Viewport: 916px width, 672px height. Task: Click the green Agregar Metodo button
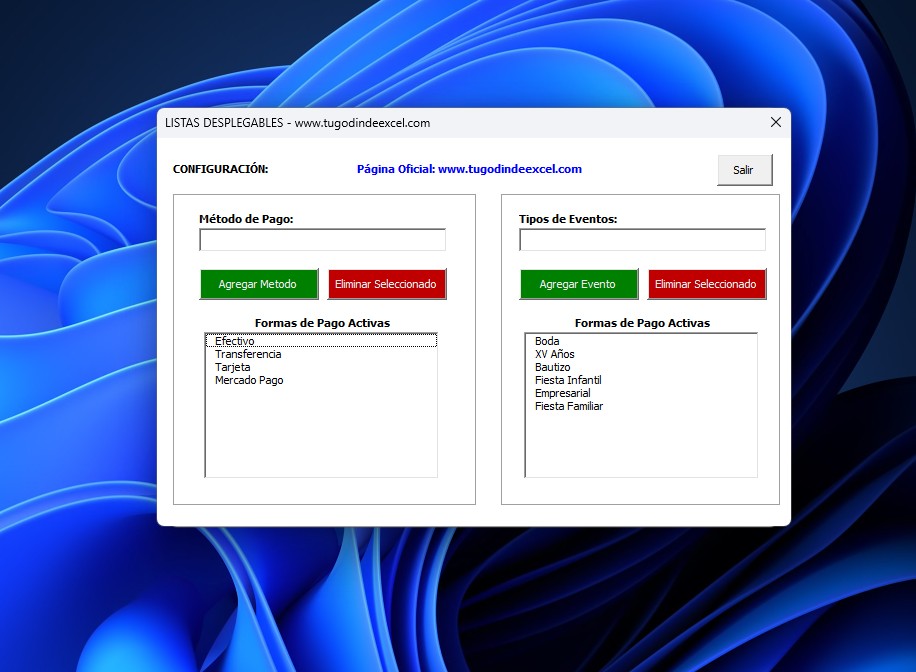pos(258,284)
